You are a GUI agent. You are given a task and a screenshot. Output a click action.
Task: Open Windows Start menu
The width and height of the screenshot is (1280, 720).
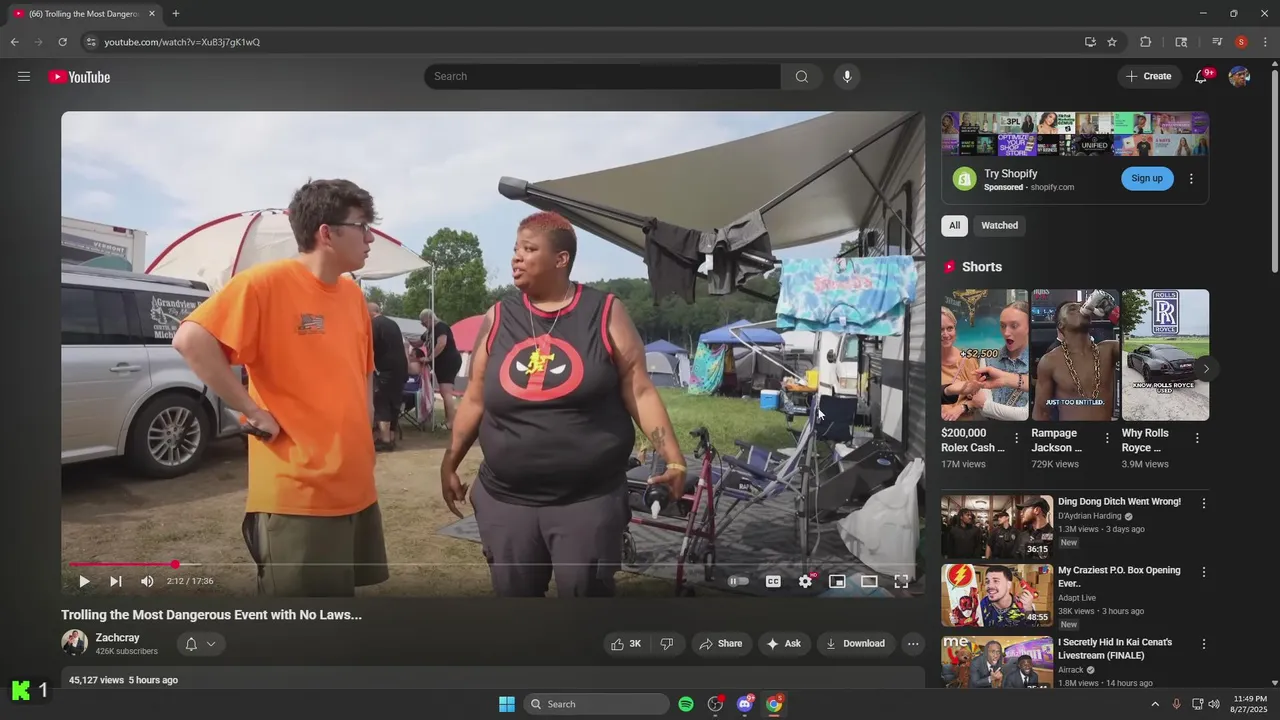pyautogui.click(x=507, y=704)
